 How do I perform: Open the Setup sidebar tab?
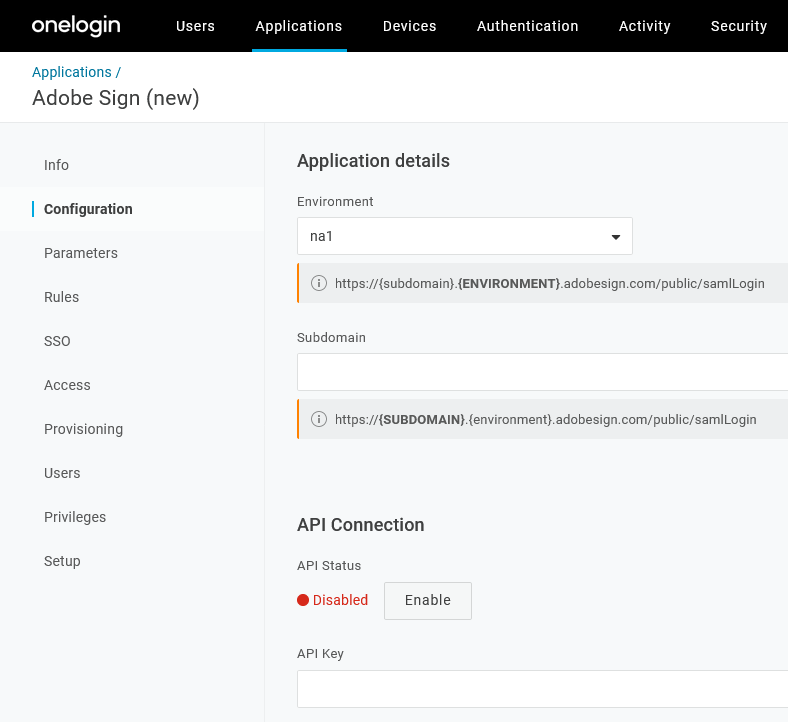point(62,561)
